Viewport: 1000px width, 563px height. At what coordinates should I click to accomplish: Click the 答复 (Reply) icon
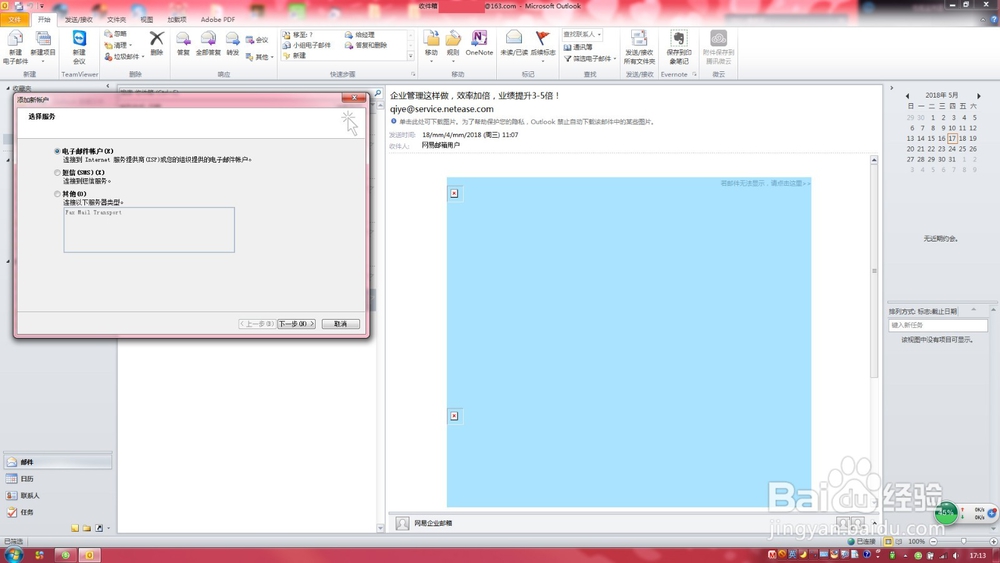(x=183, y=39)
